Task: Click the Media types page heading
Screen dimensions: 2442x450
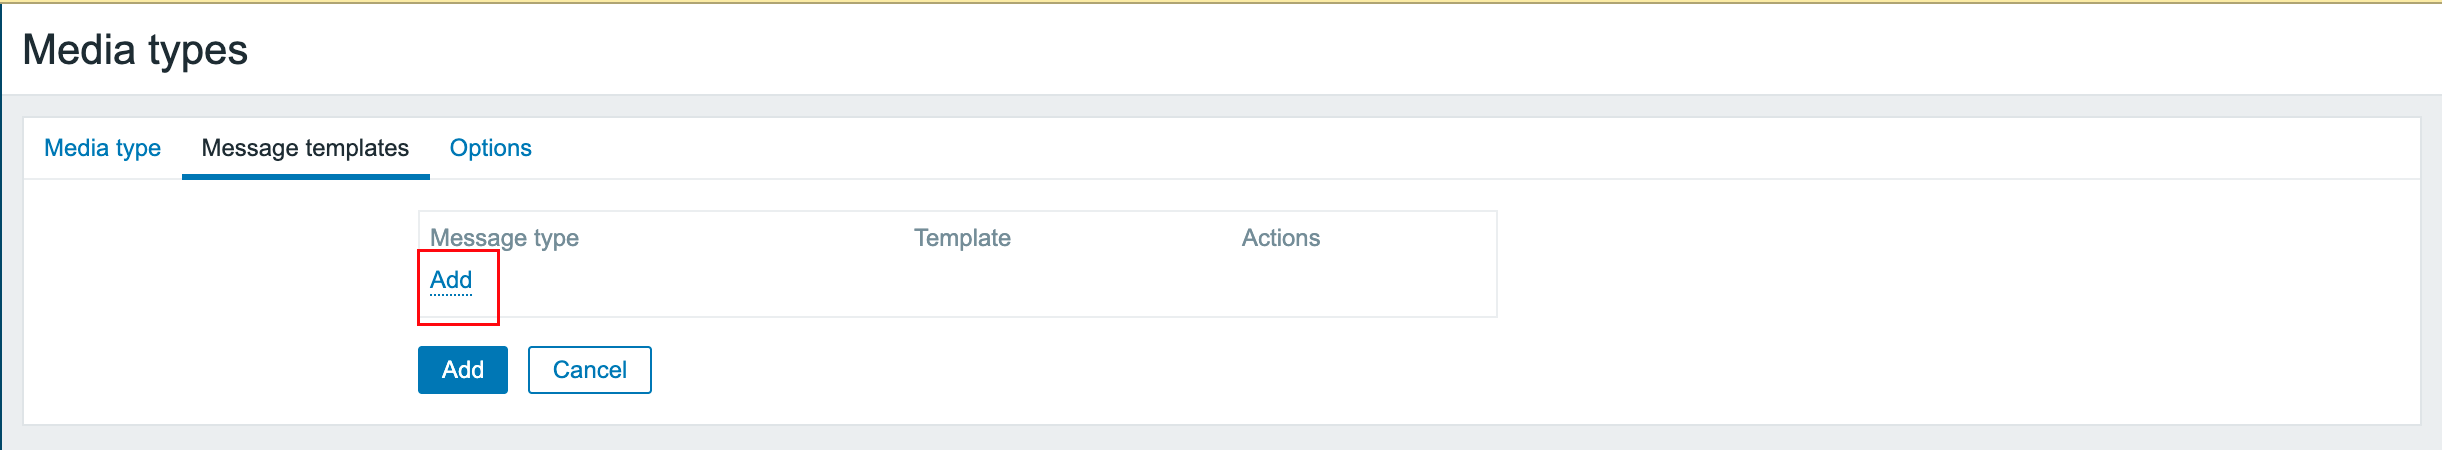Action: 135,50
